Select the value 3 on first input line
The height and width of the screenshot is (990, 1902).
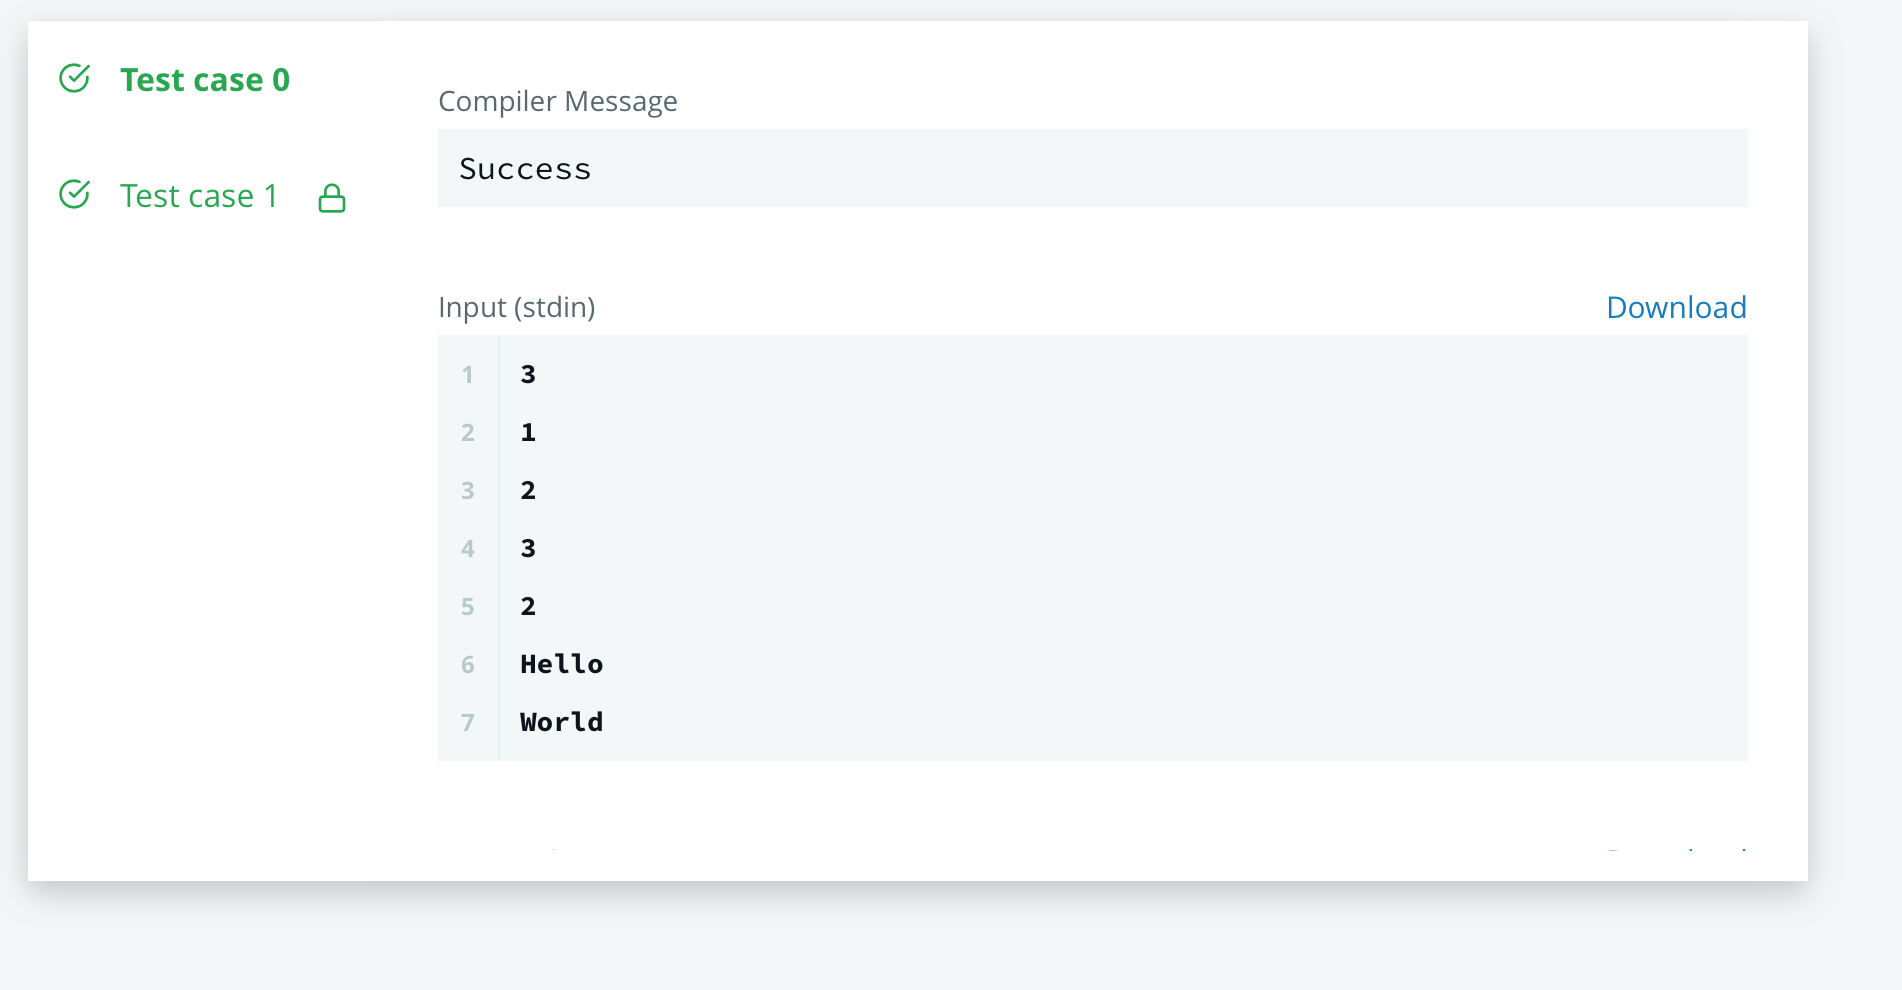coord(527,375)
